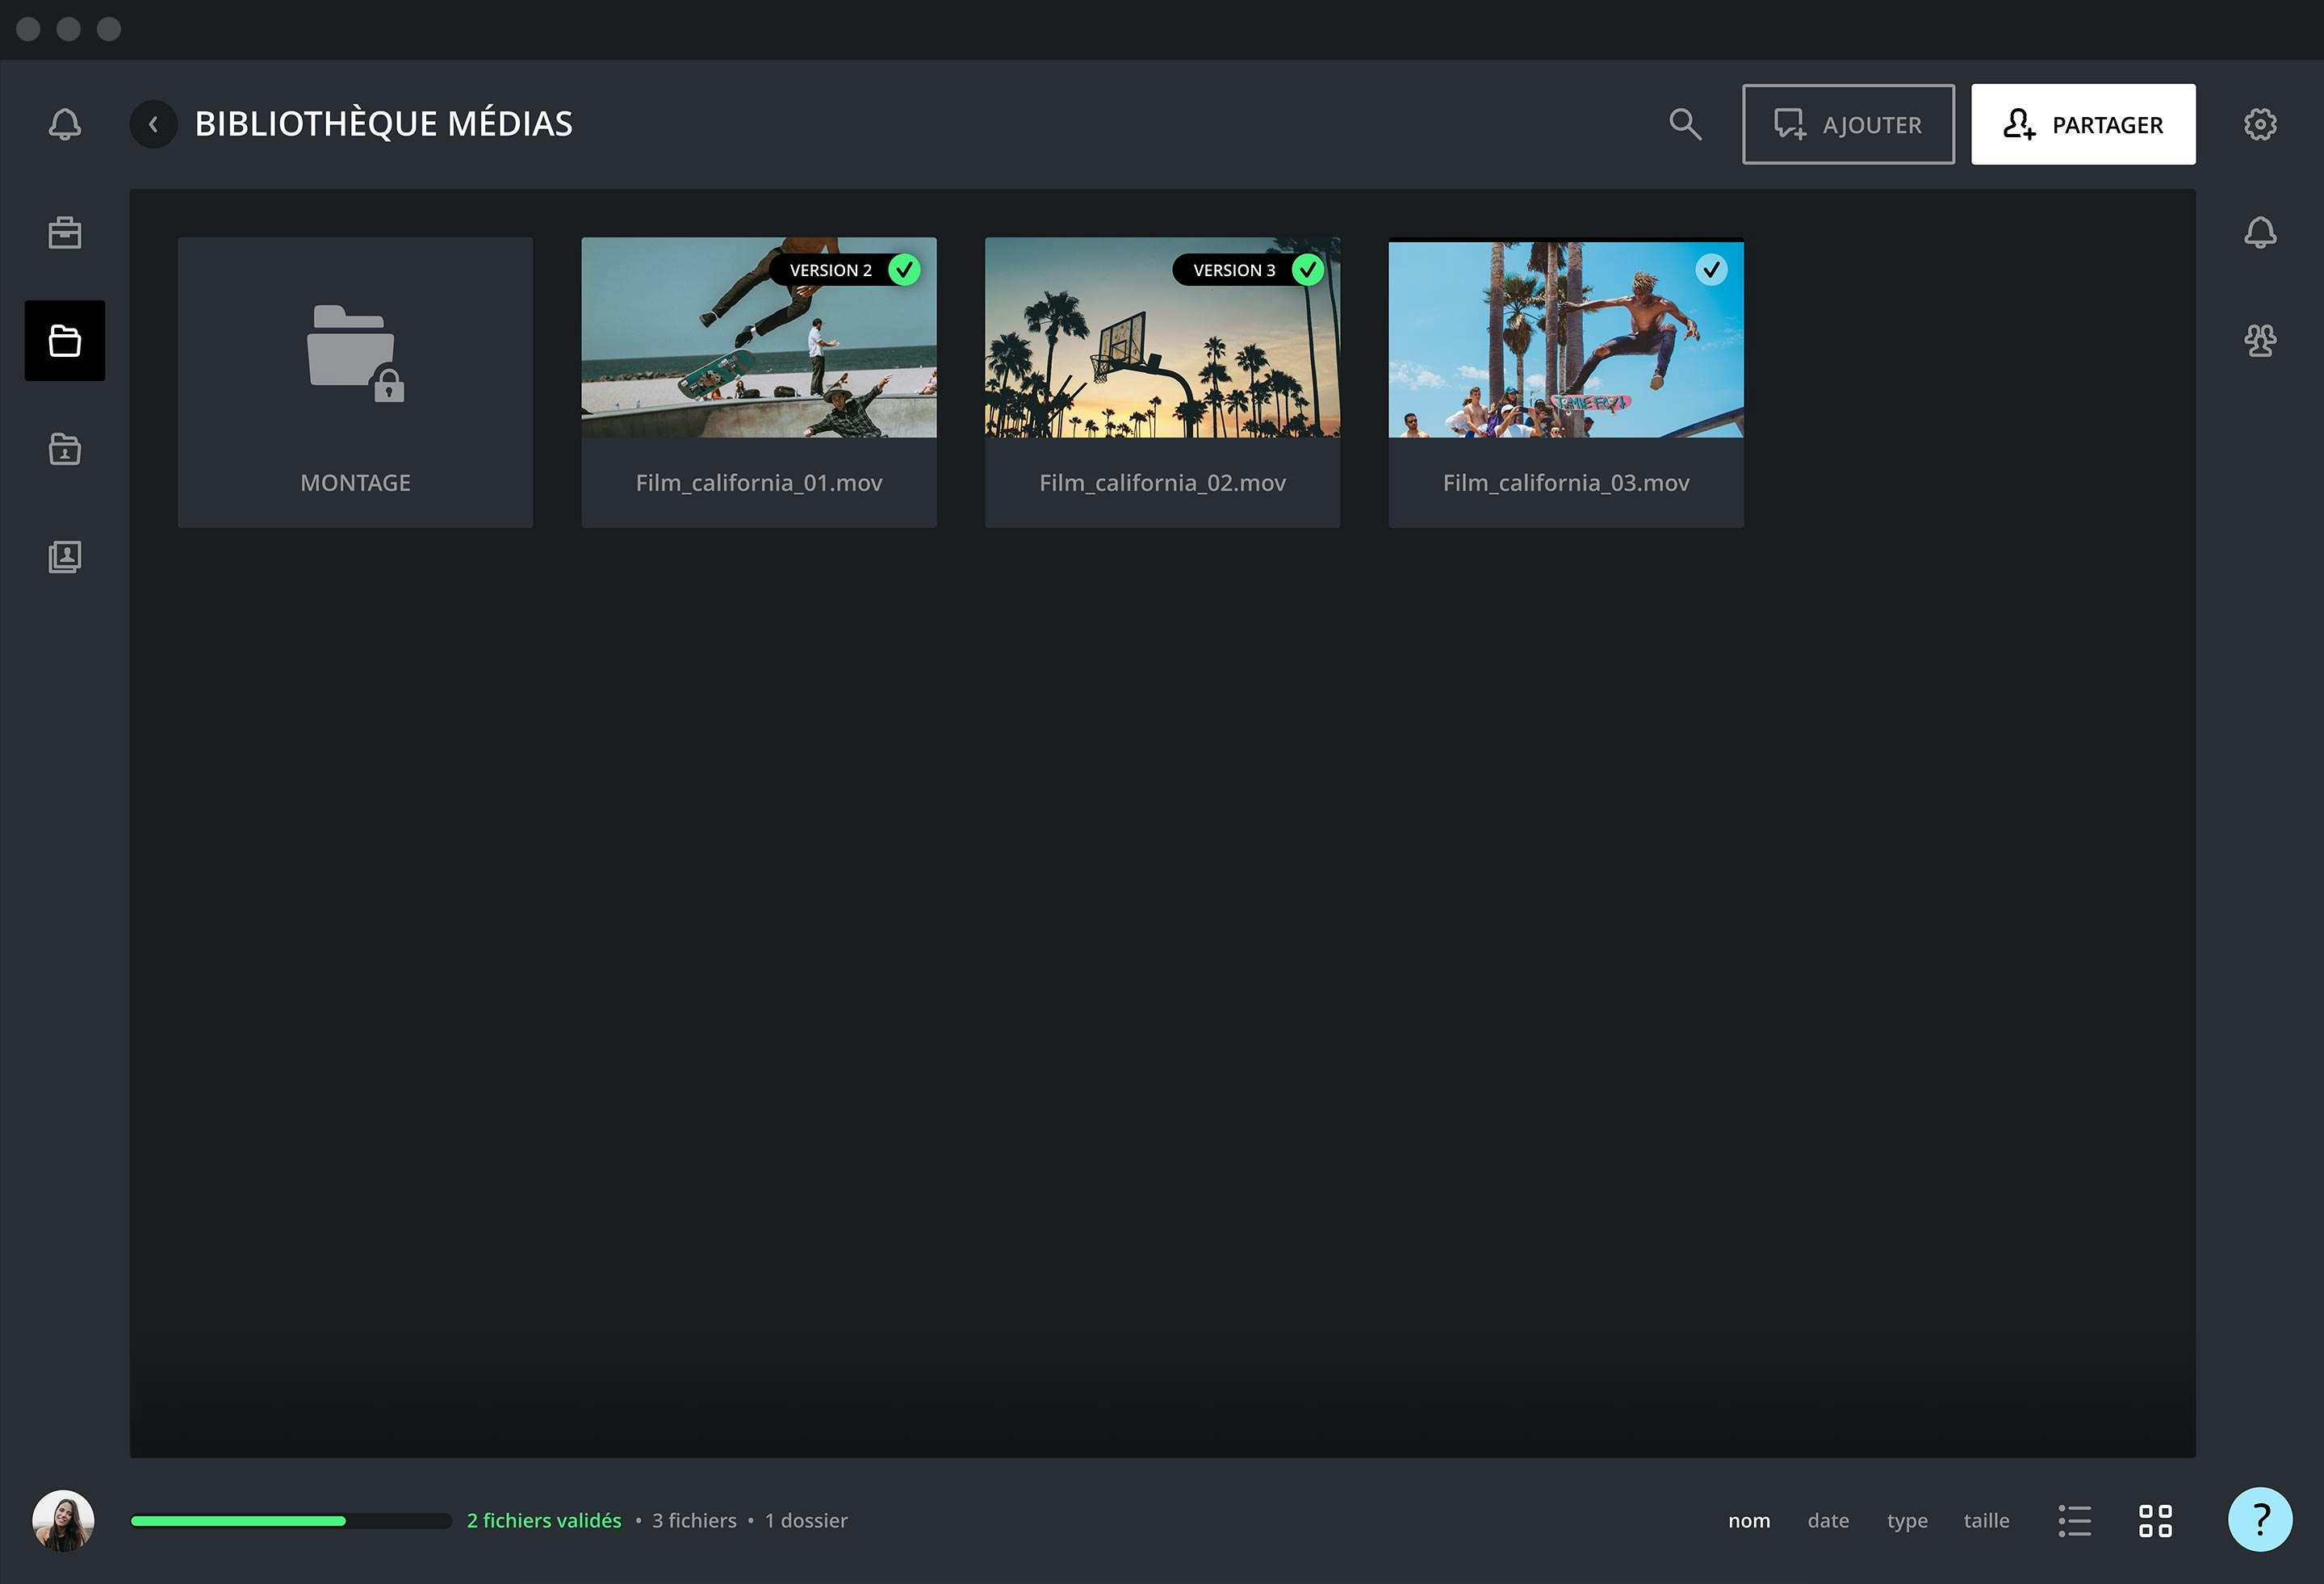The height and width of the screenshot is (1584, 2324).
Task: Check the validation mark on Film_california_03.mov
Action: pyautogui.click(x=1711, y=270)
